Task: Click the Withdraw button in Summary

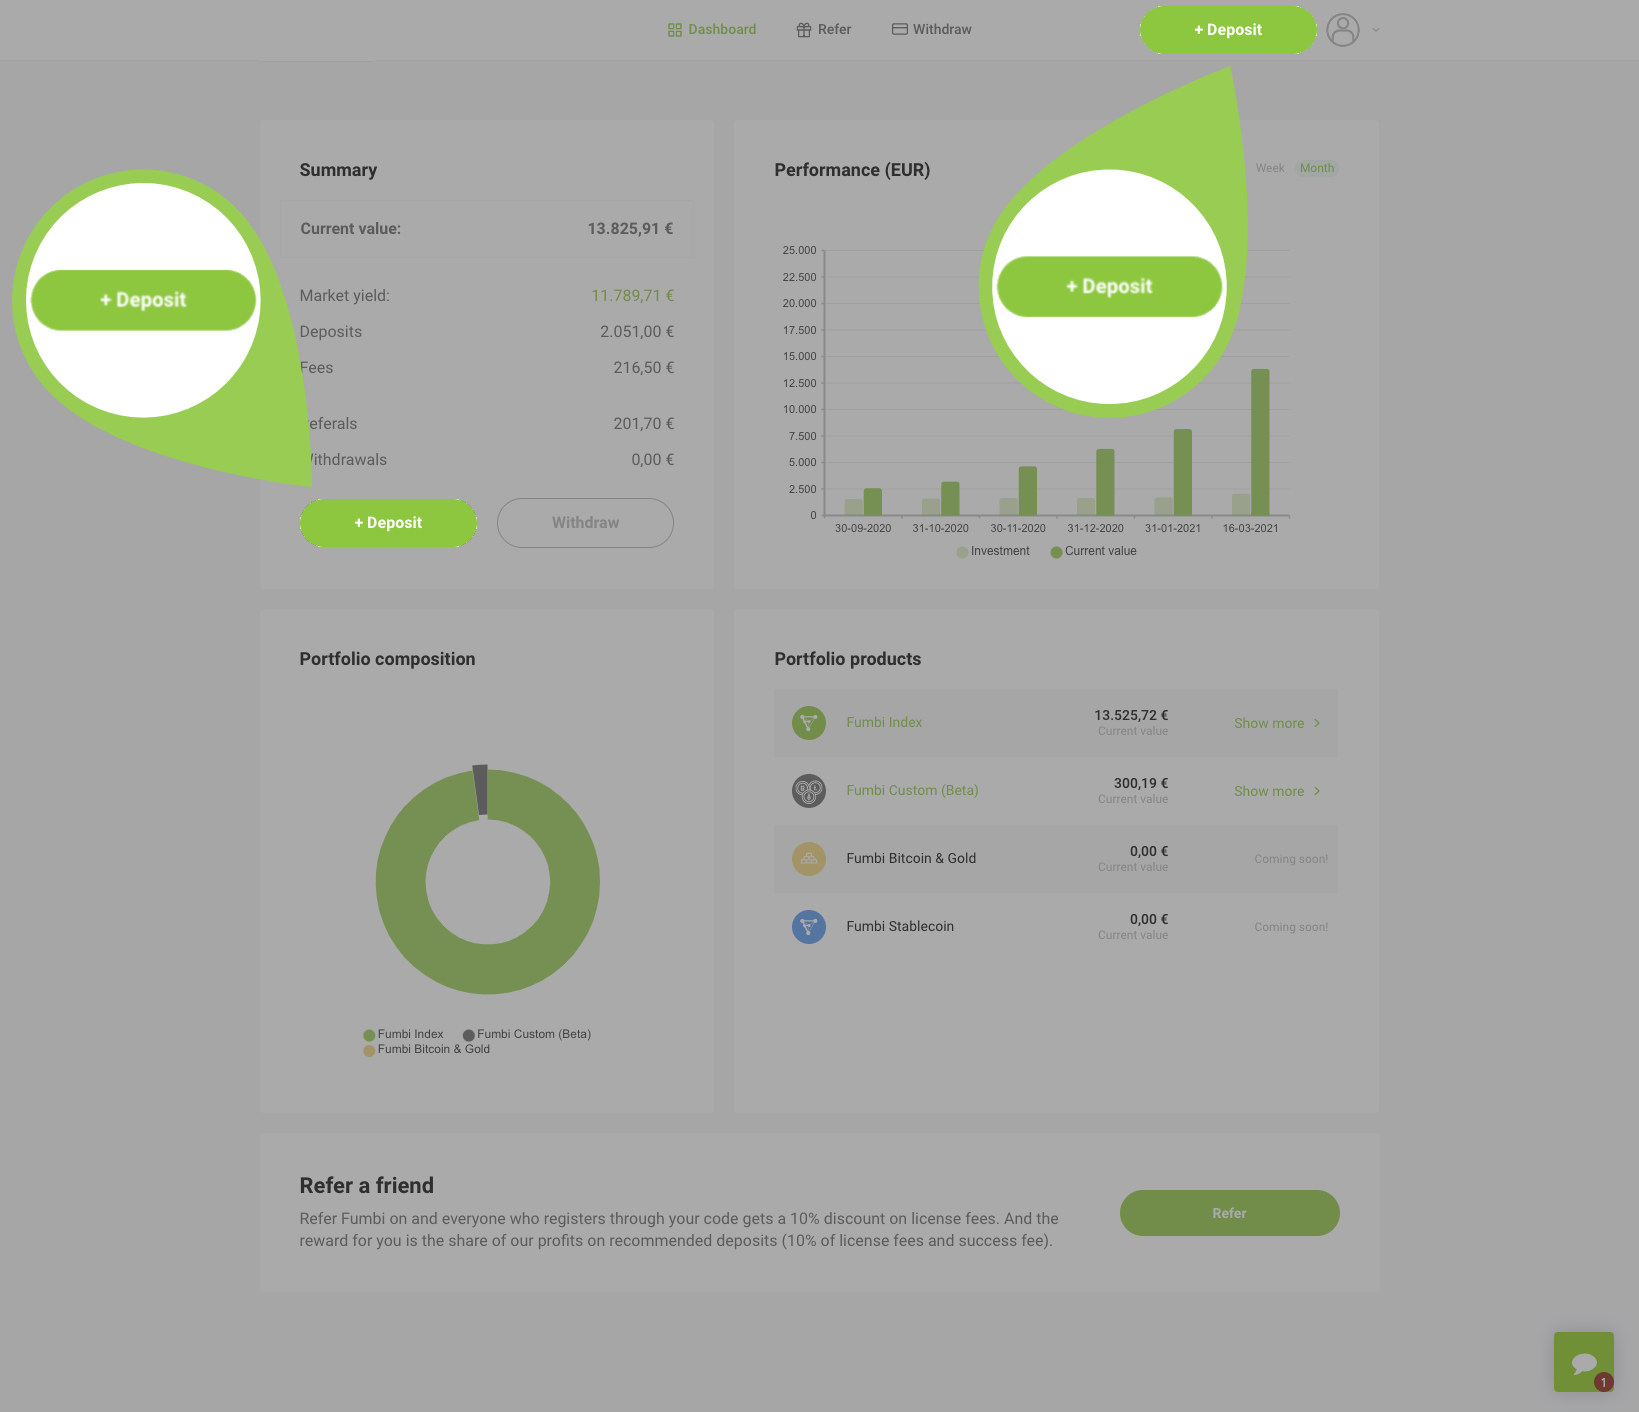Action: click(585, 523)
